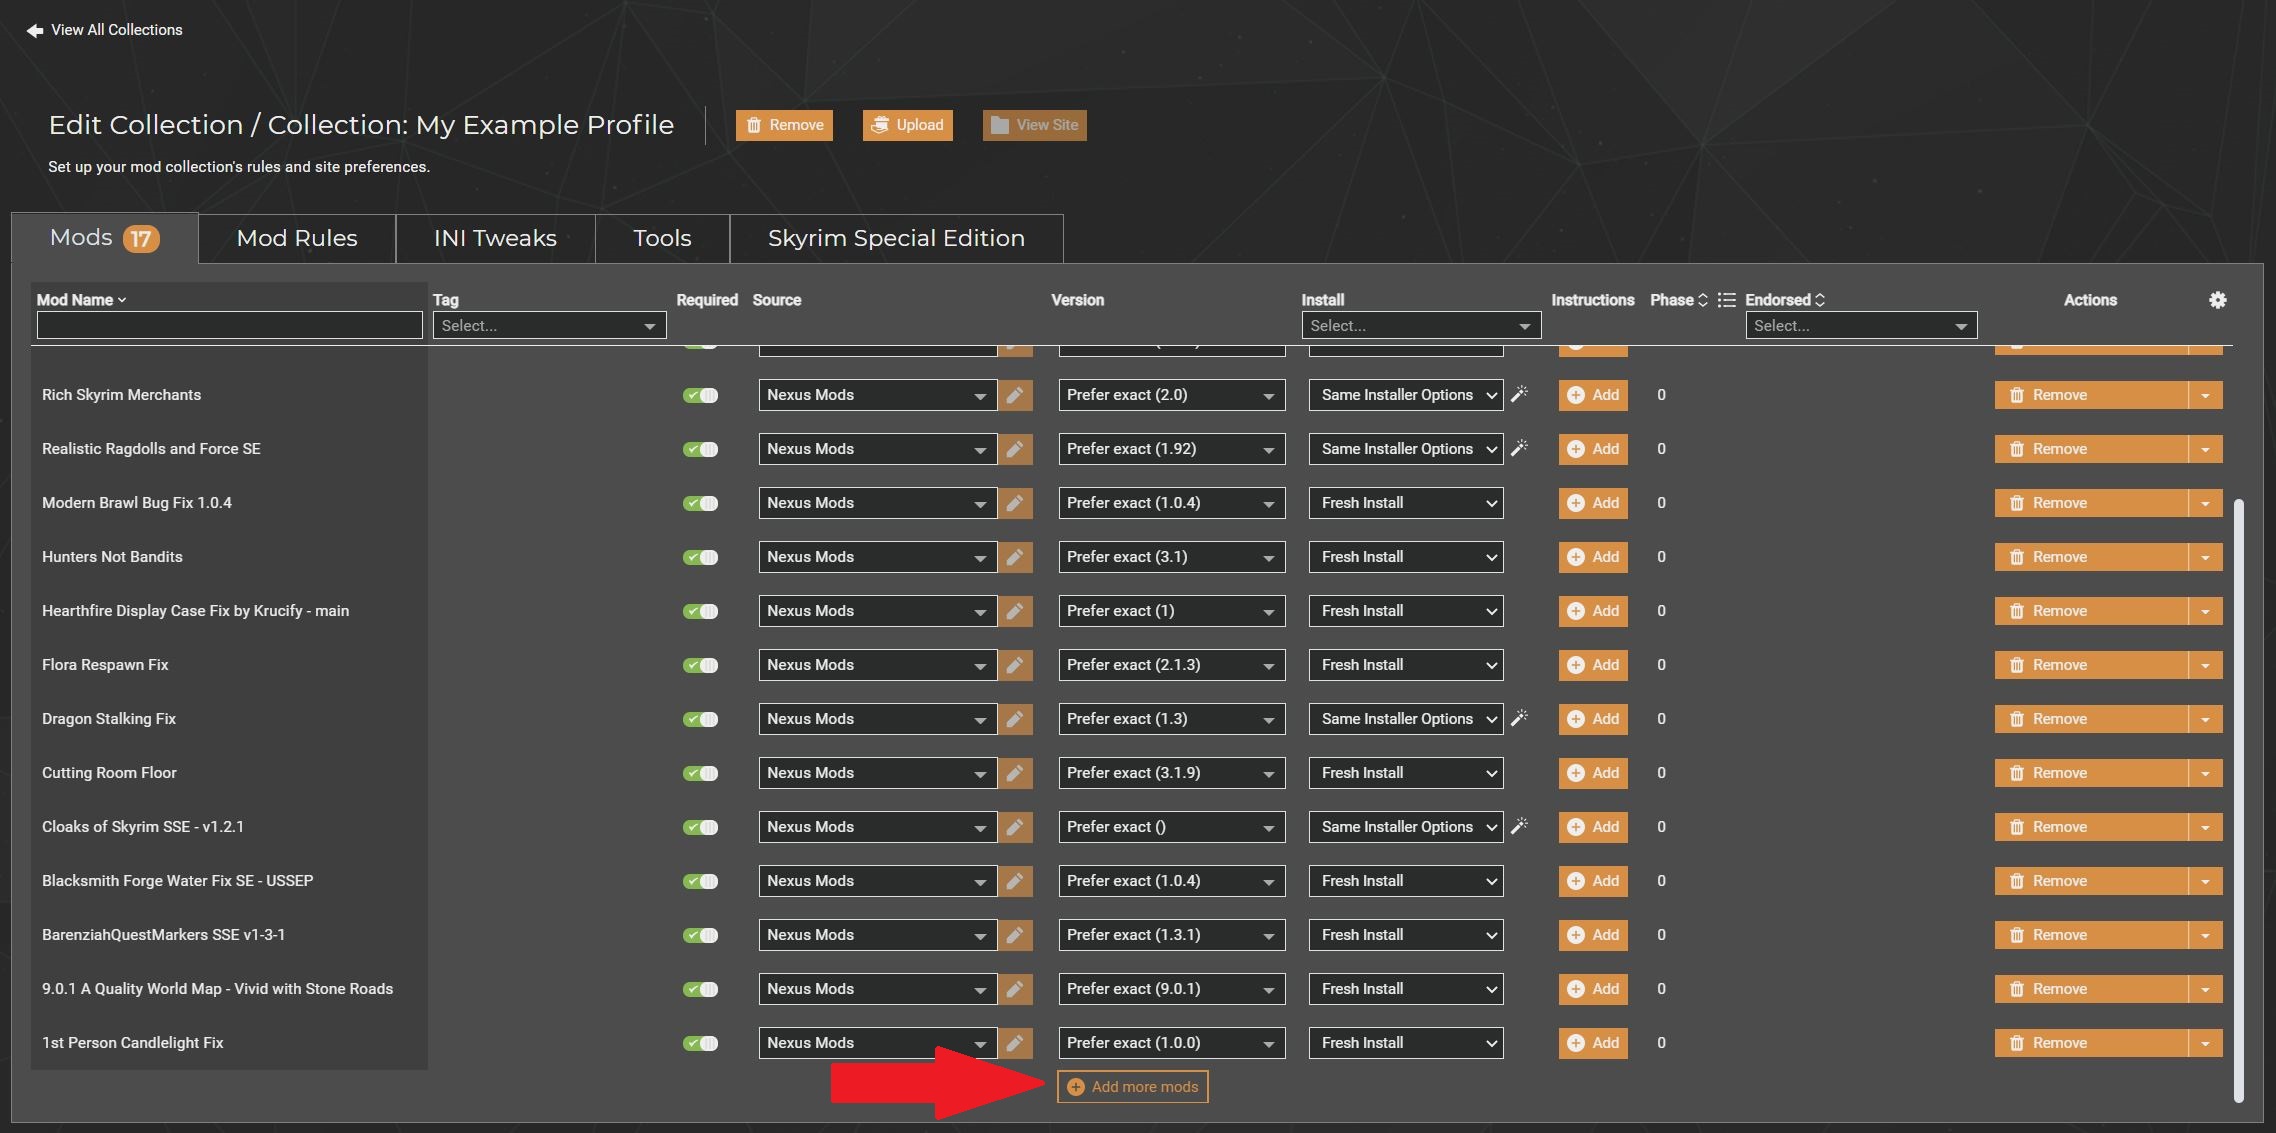Click the Add instructions icon for Cutting Room Floor
This screenshot has height=1133, width=2276.
tap(1592, 772)
